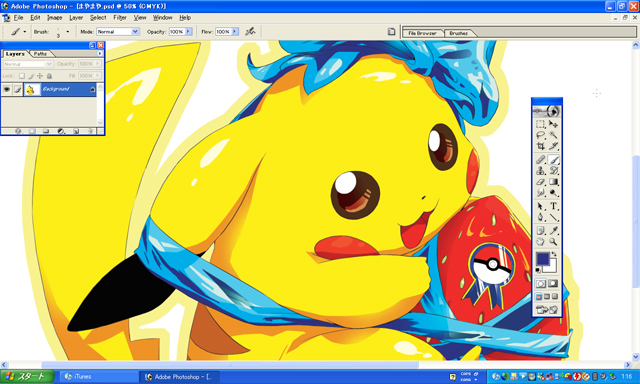Viewport: 640px width, 384px height.
Task: Open the layer Opacity arrow in Layers panel
Action: coord(98,64)
